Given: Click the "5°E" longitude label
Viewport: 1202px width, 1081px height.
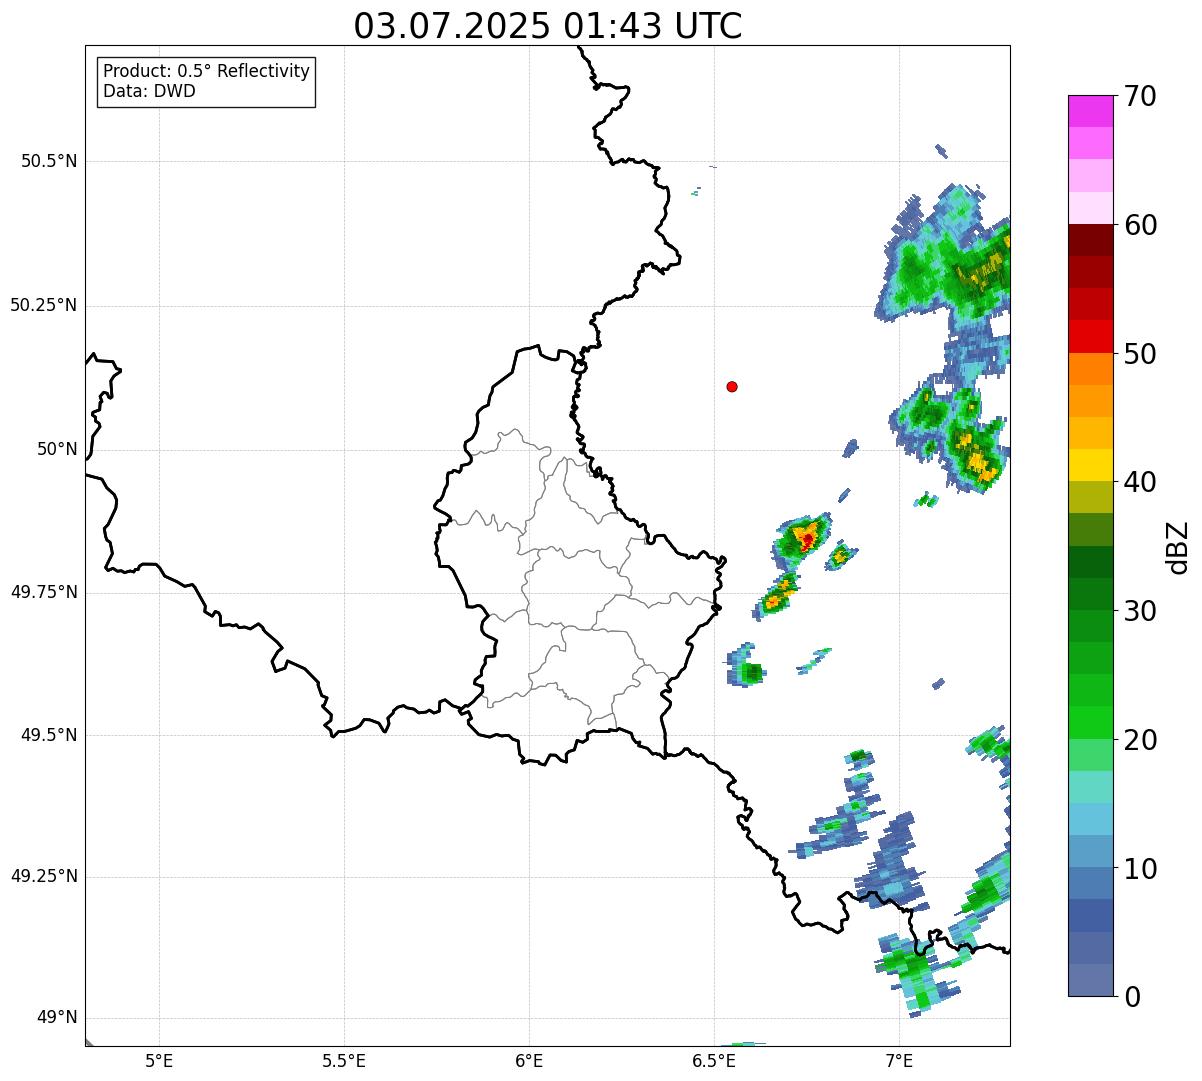Looking at the screenshot, I should tap(159, 1060).
